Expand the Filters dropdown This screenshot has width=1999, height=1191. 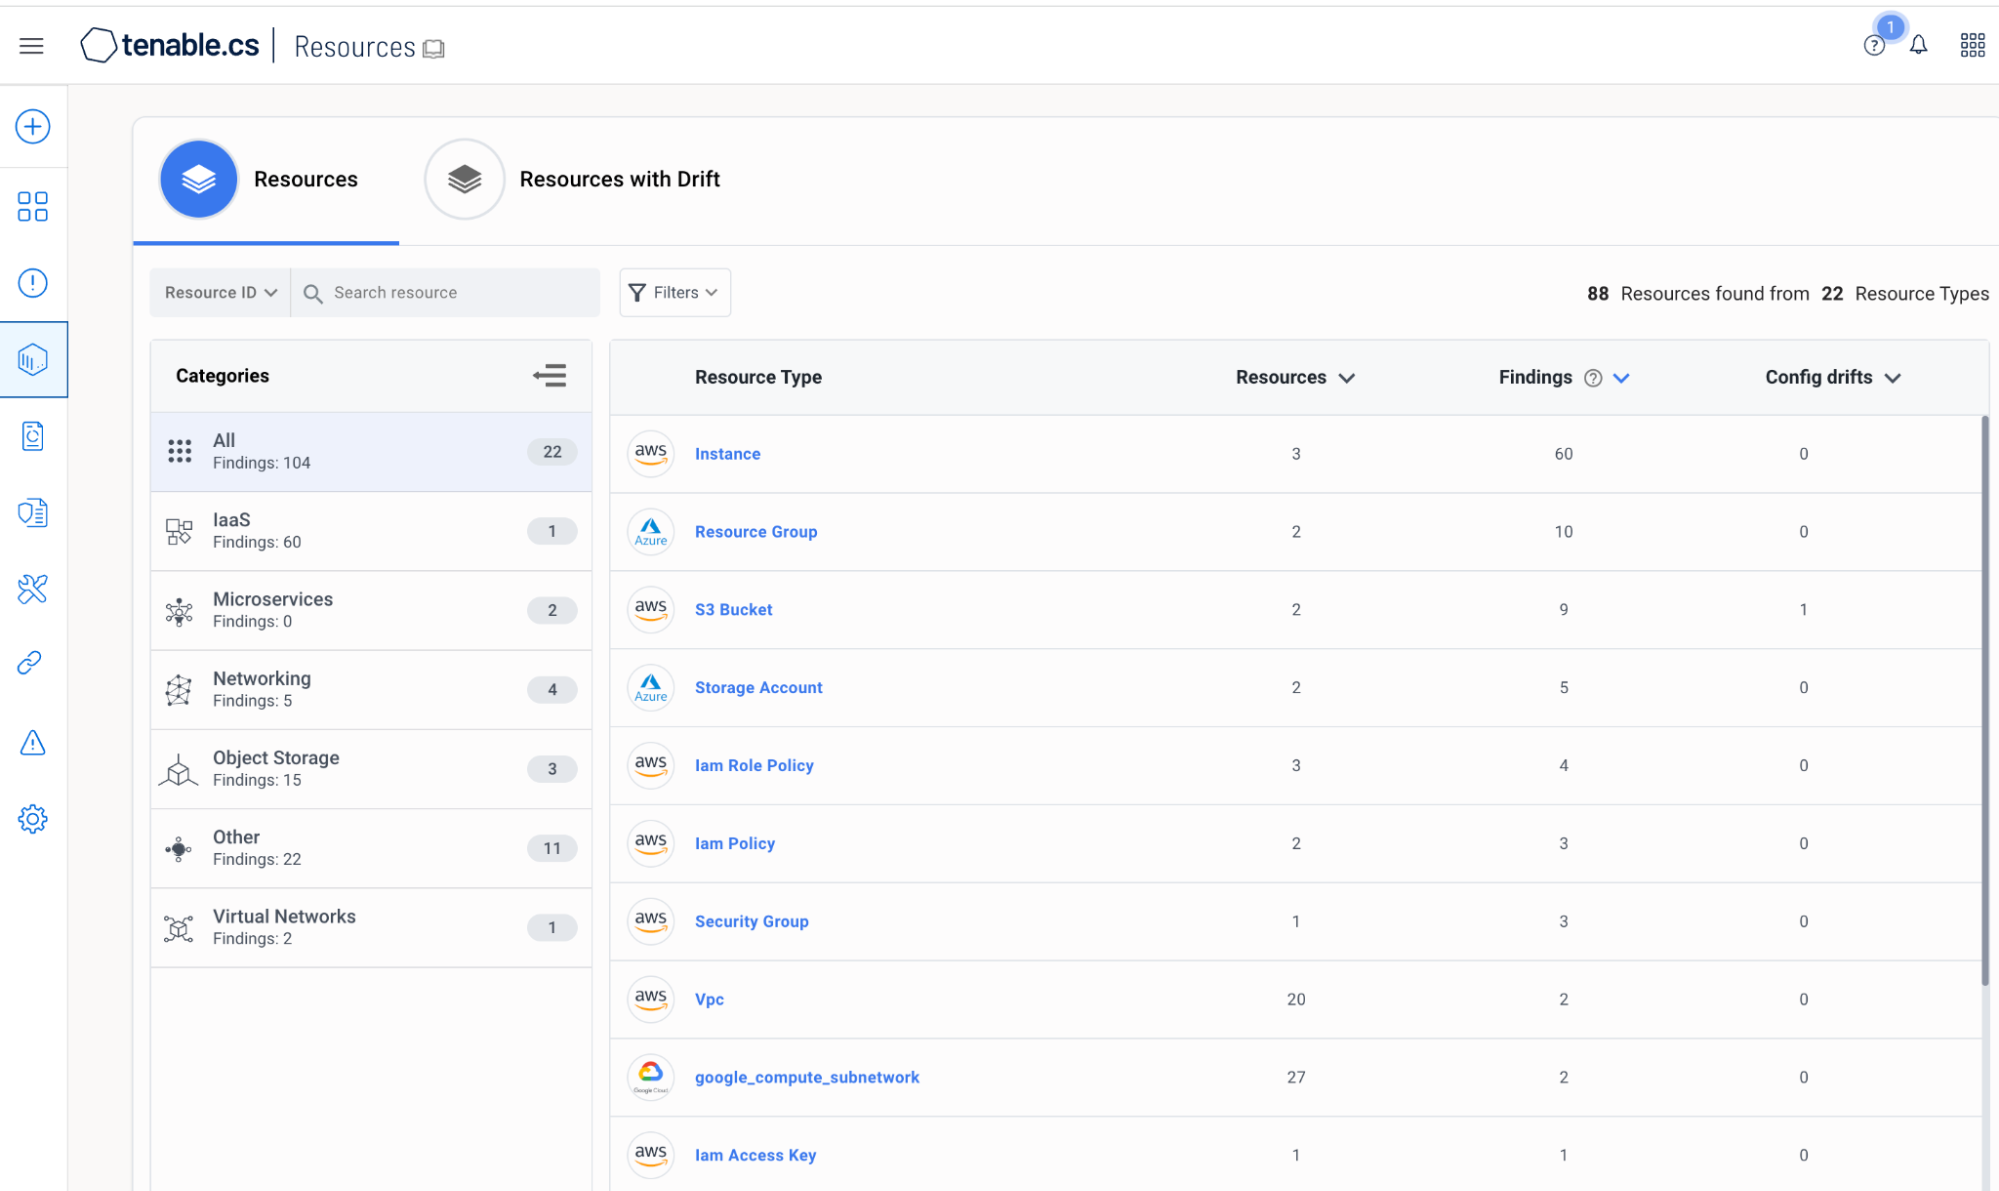pyautogui.click(x=674, y=292)
